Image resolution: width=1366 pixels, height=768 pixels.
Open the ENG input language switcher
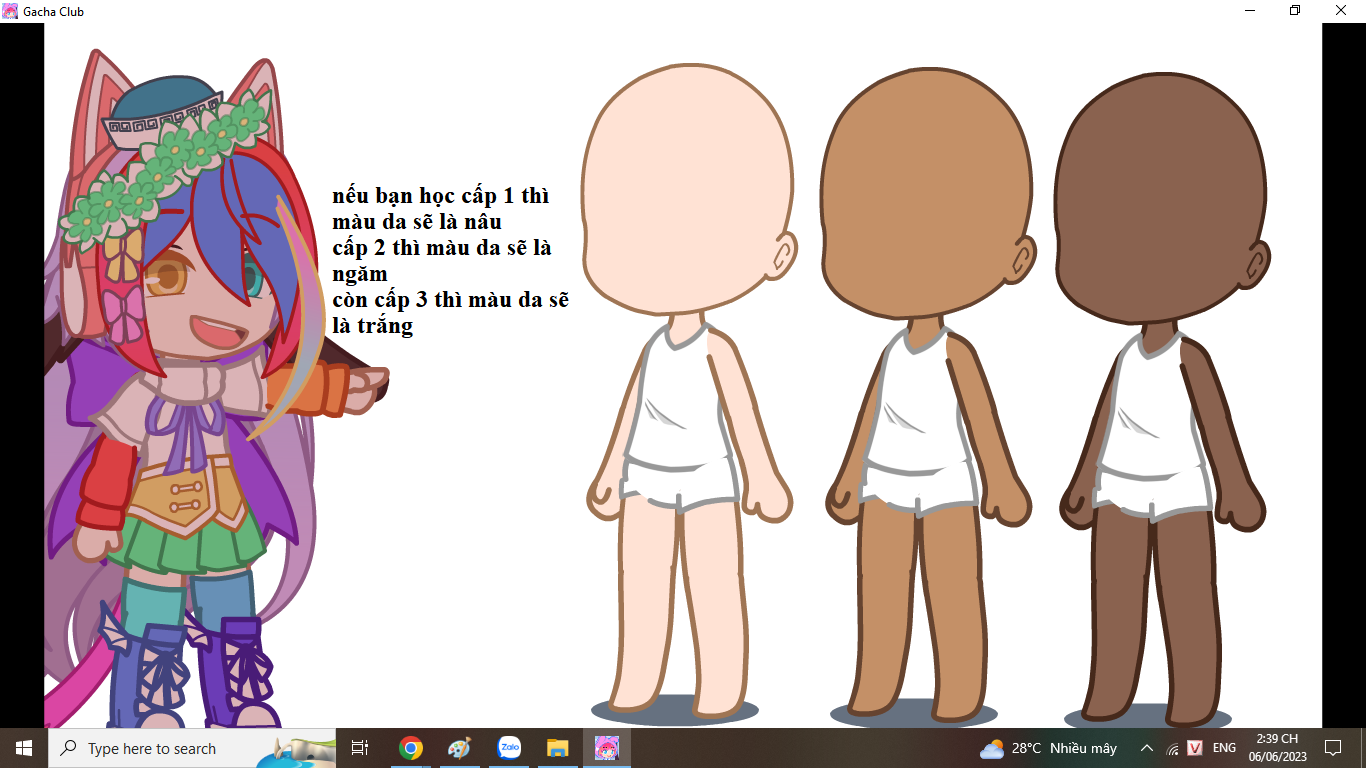1224,748
